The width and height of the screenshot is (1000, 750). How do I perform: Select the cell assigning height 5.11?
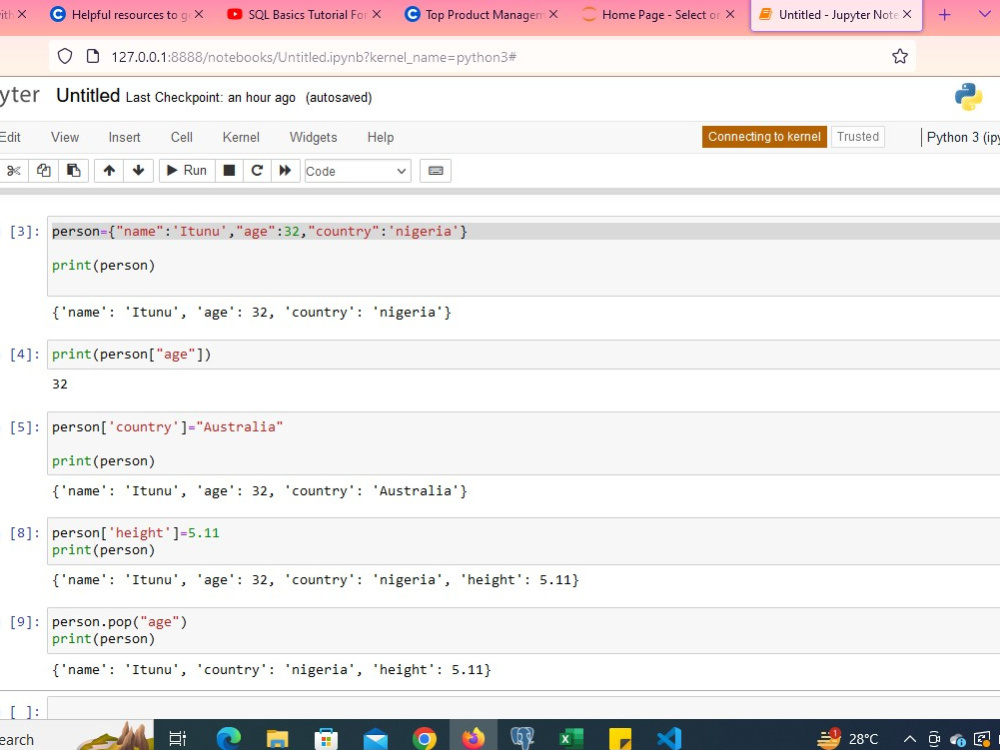[523, 541]
